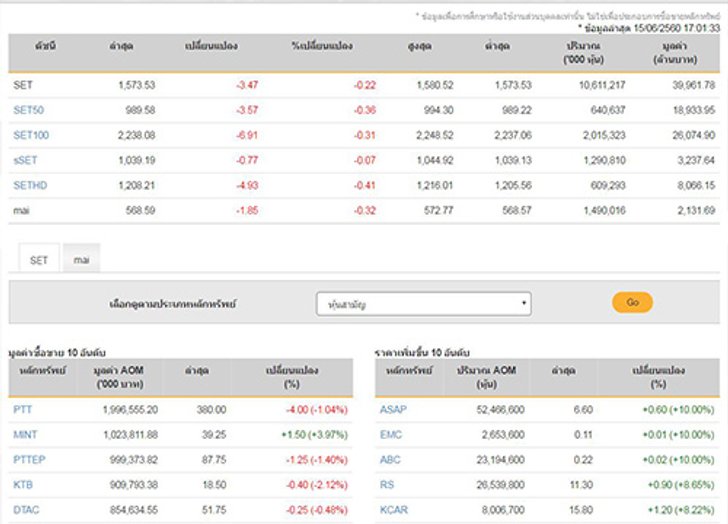Open the PTT stock link

[x=22, y=409]
